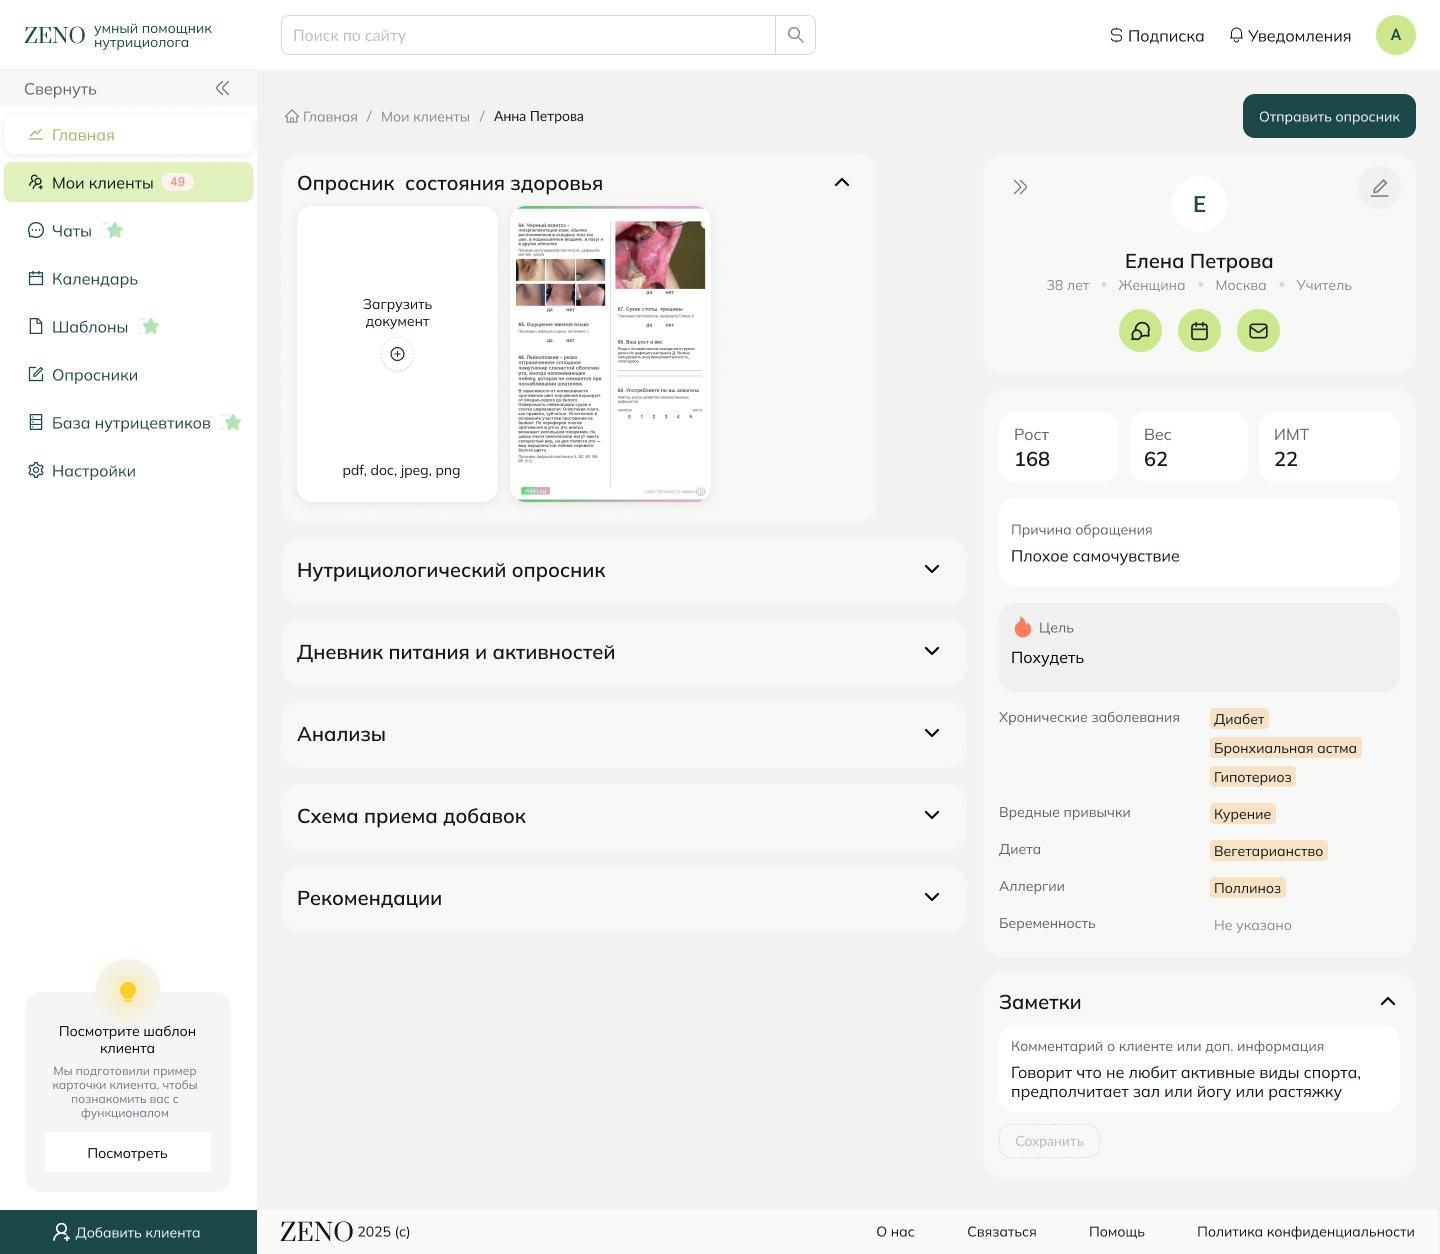Image resolution: width=1440 pixels, height=1254 pixels.
Task: Collapse sidebar with double chevron icon
Action: (x=223, y=88)
